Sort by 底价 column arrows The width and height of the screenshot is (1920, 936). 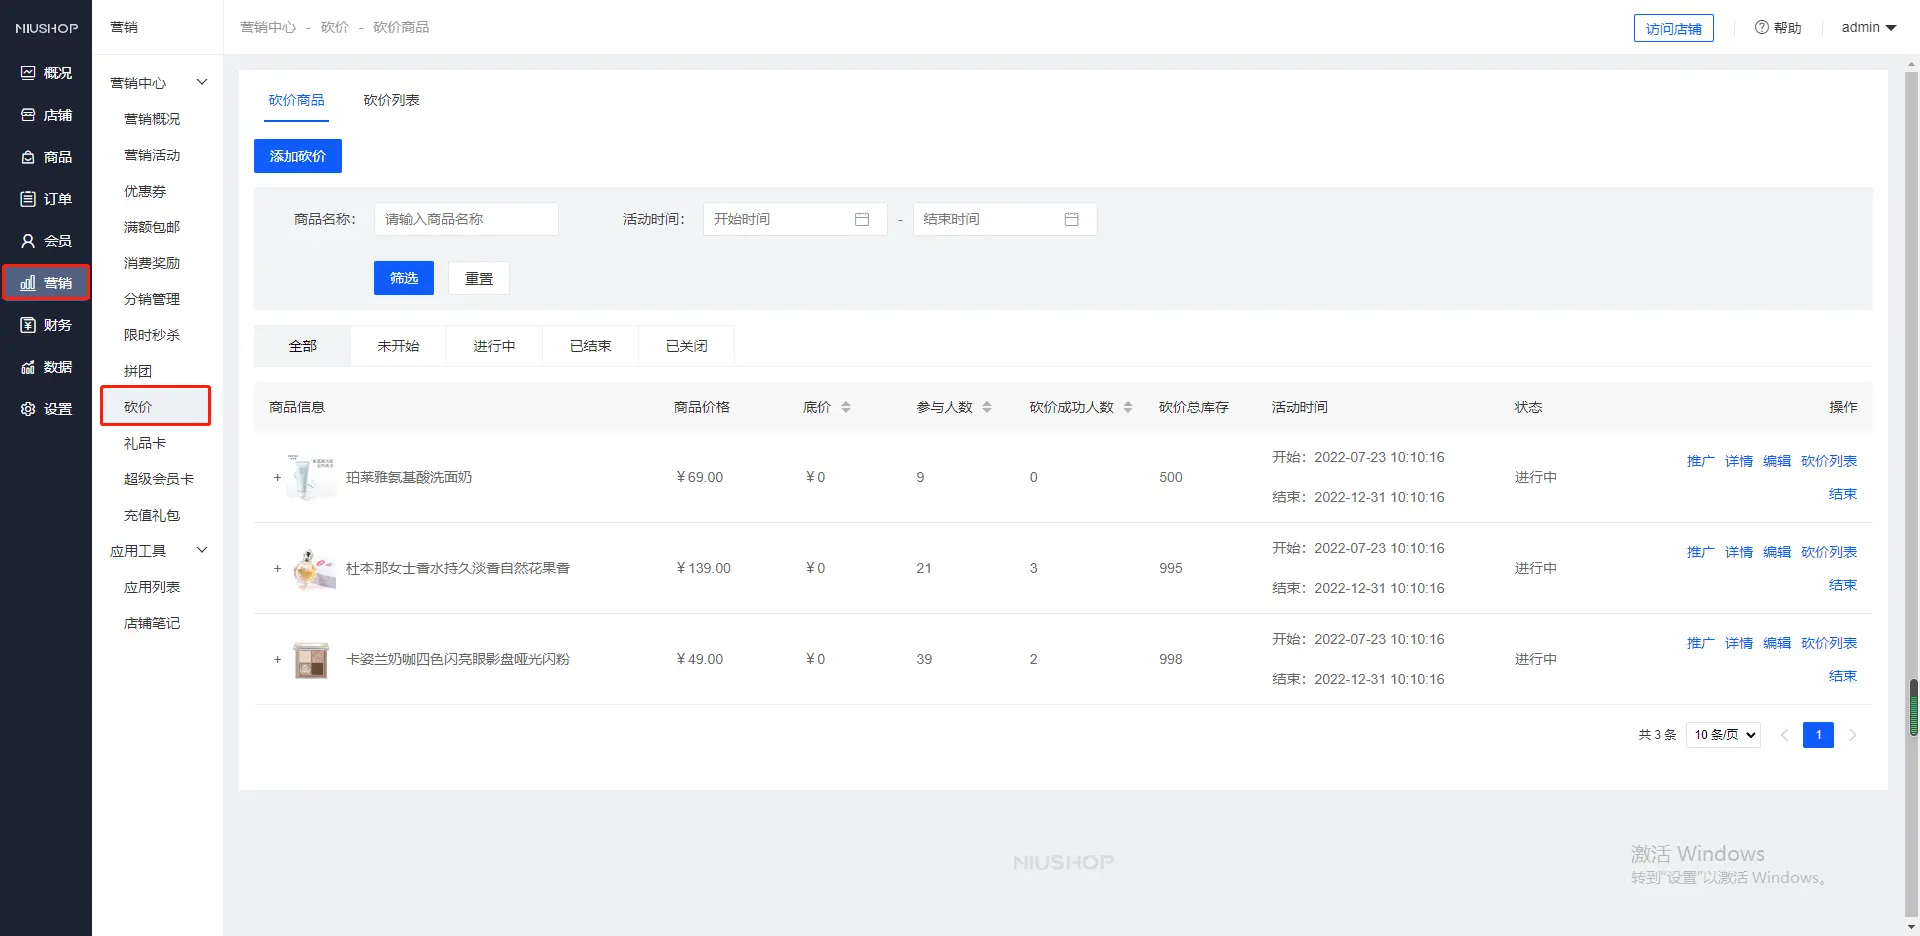pos(846,407)
